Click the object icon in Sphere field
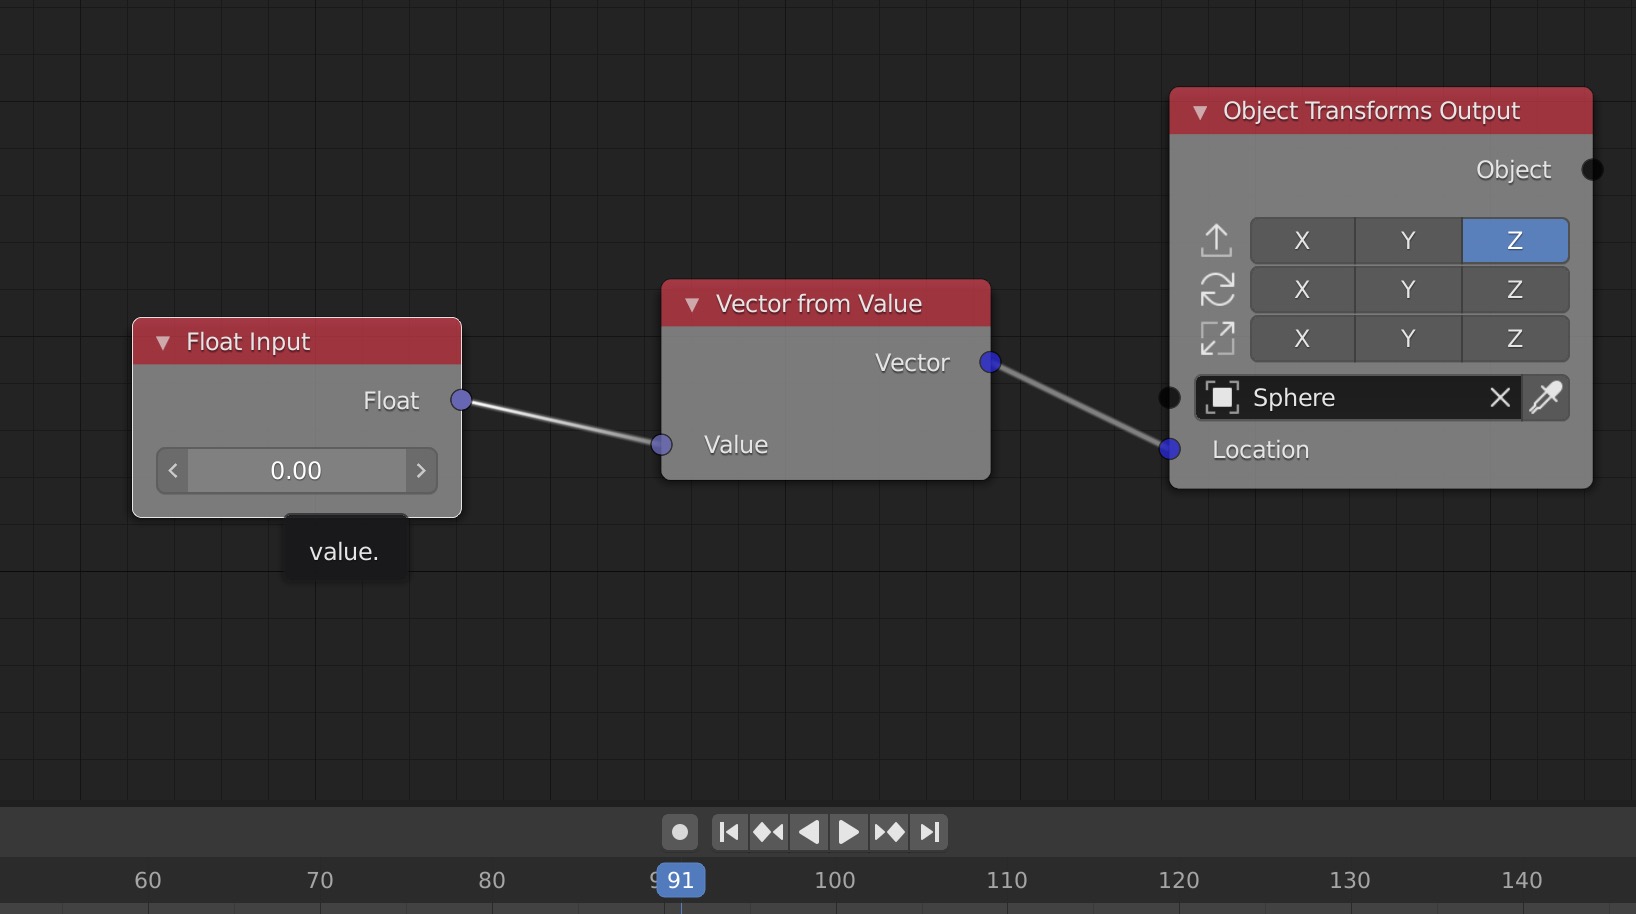The image size is (1636, 914). 1222,398
